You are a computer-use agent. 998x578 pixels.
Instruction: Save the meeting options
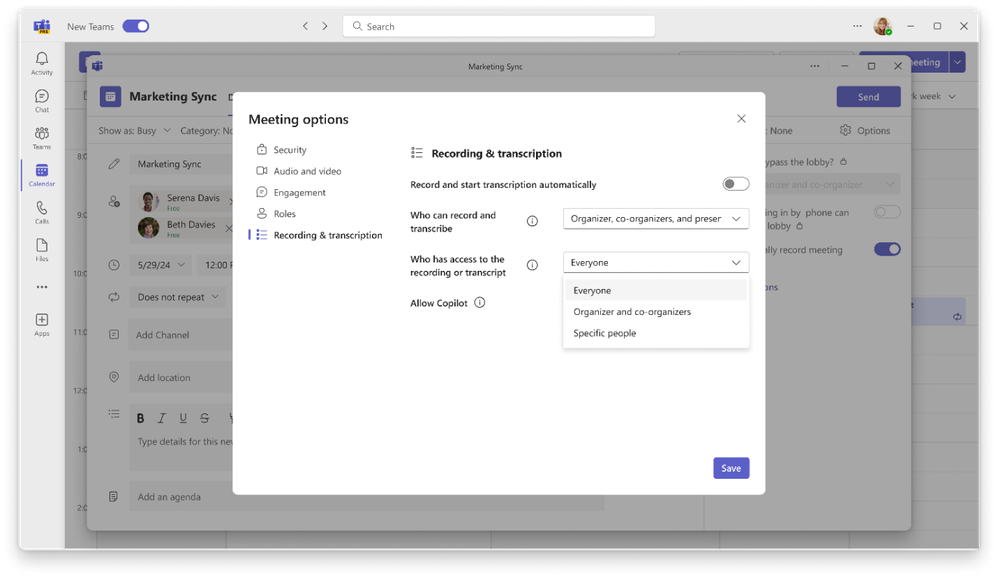point(731,468)
